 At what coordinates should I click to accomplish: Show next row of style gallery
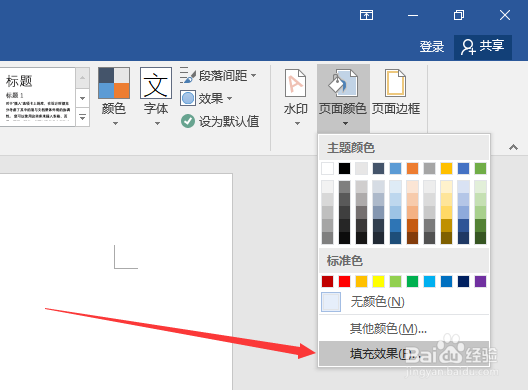(x=82, y=98)
